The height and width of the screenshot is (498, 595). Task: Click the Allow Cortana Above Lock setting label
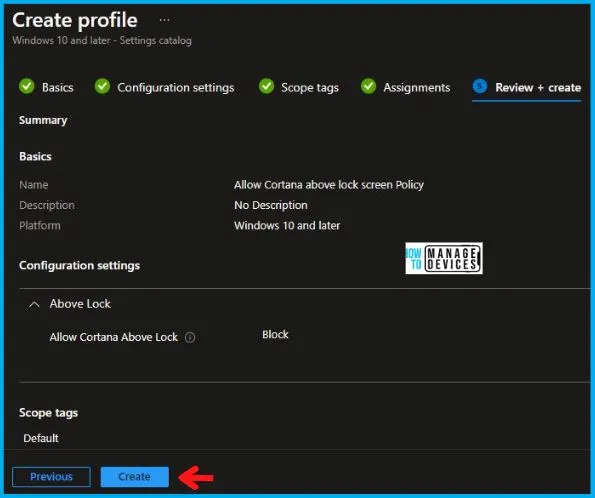pyautogui.click(x=113, y=337)
